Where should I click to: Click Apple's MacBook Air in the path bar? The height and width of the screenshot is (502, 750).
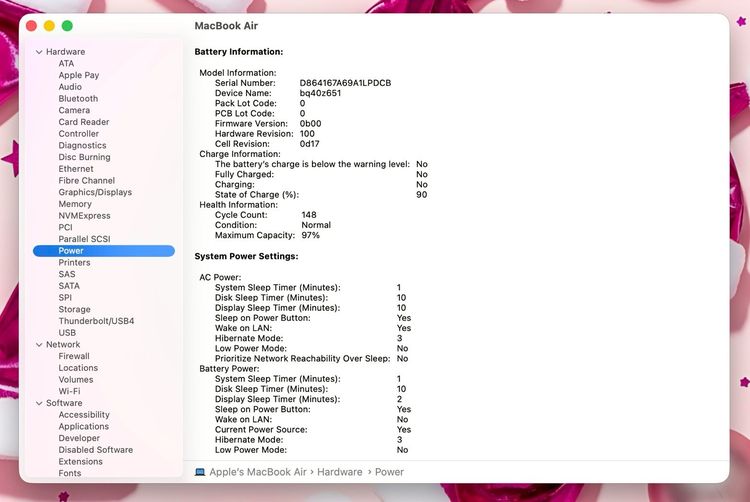(x=258, y=472)
